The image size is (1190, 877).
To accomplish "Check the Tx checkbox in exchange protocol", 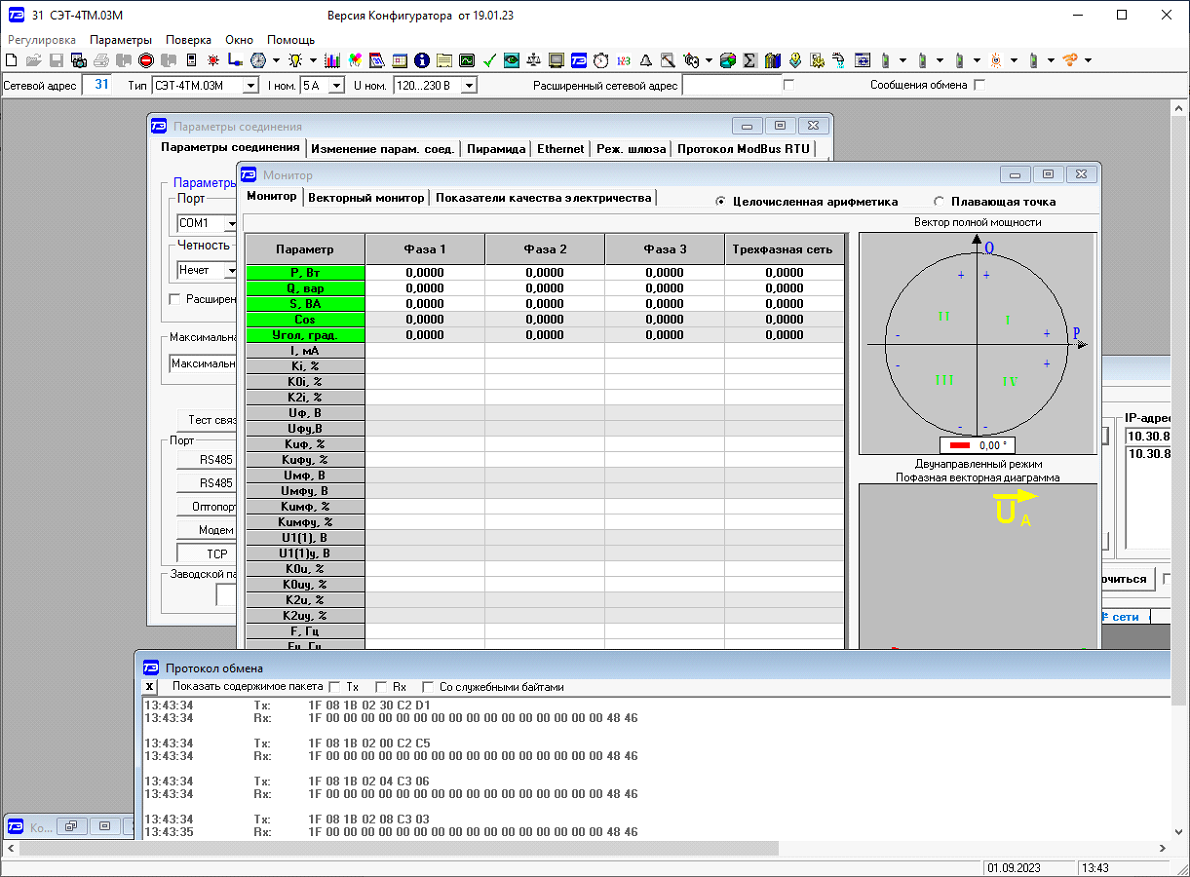I will [334, 687].
